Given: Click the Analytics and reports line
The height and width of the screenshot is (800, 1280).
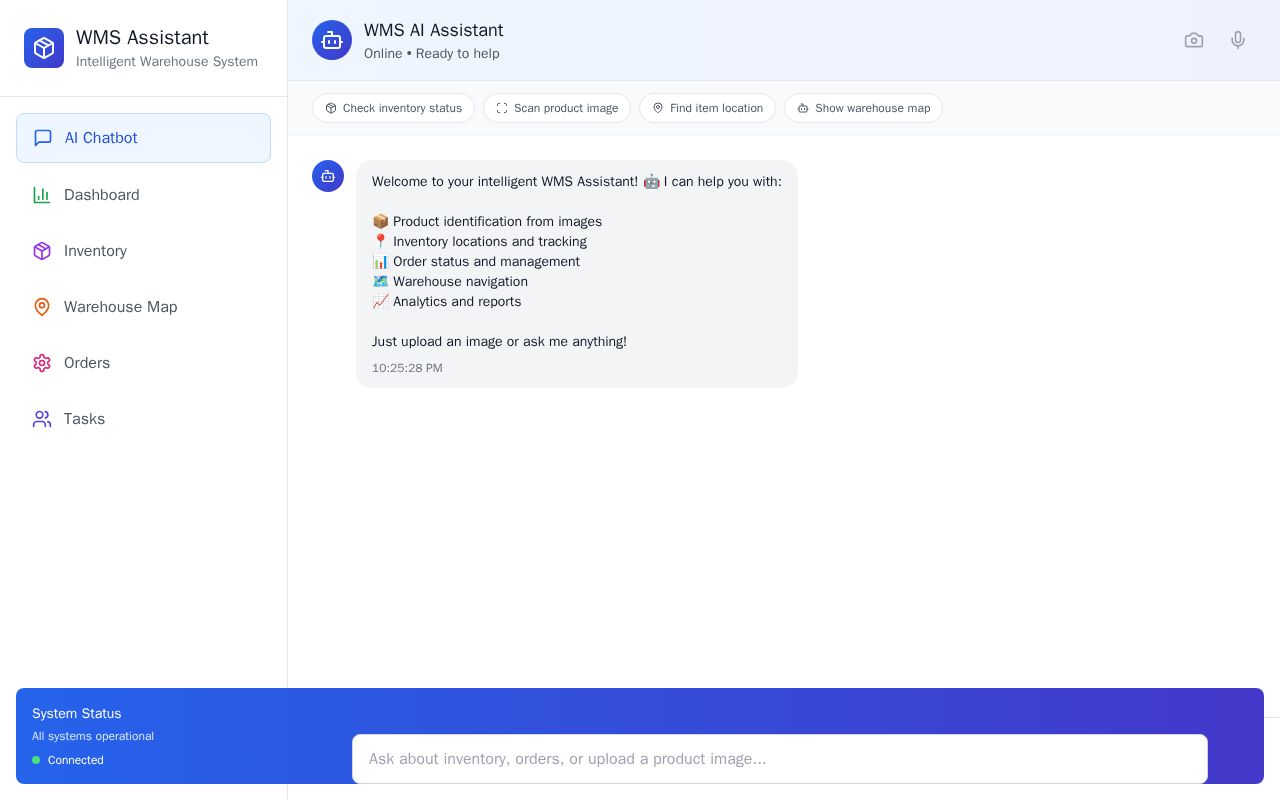Looking at the screenshot, I should (x=447, y=301).
